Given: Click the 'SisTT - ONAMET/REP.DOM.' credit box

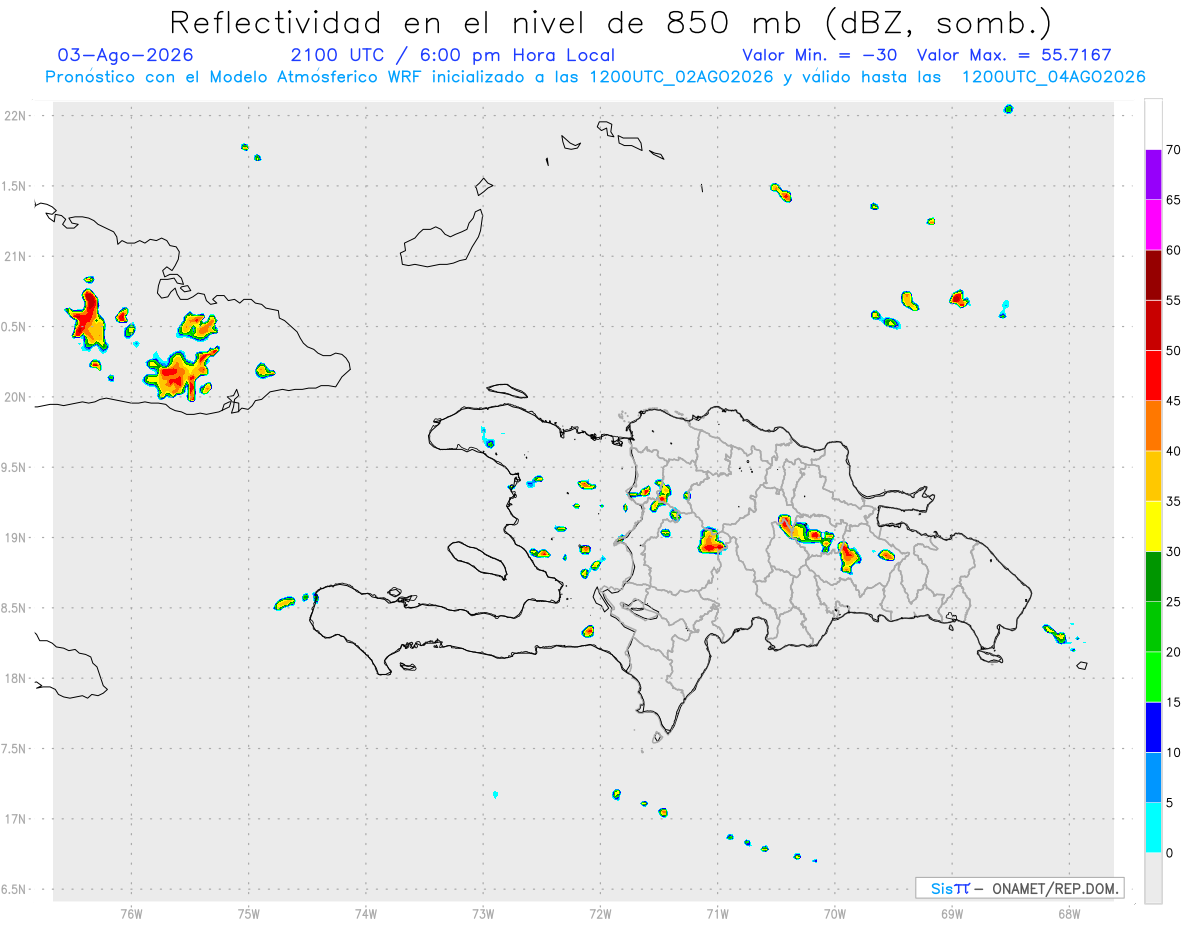Looking at the screenshot, I should 1019,888.
